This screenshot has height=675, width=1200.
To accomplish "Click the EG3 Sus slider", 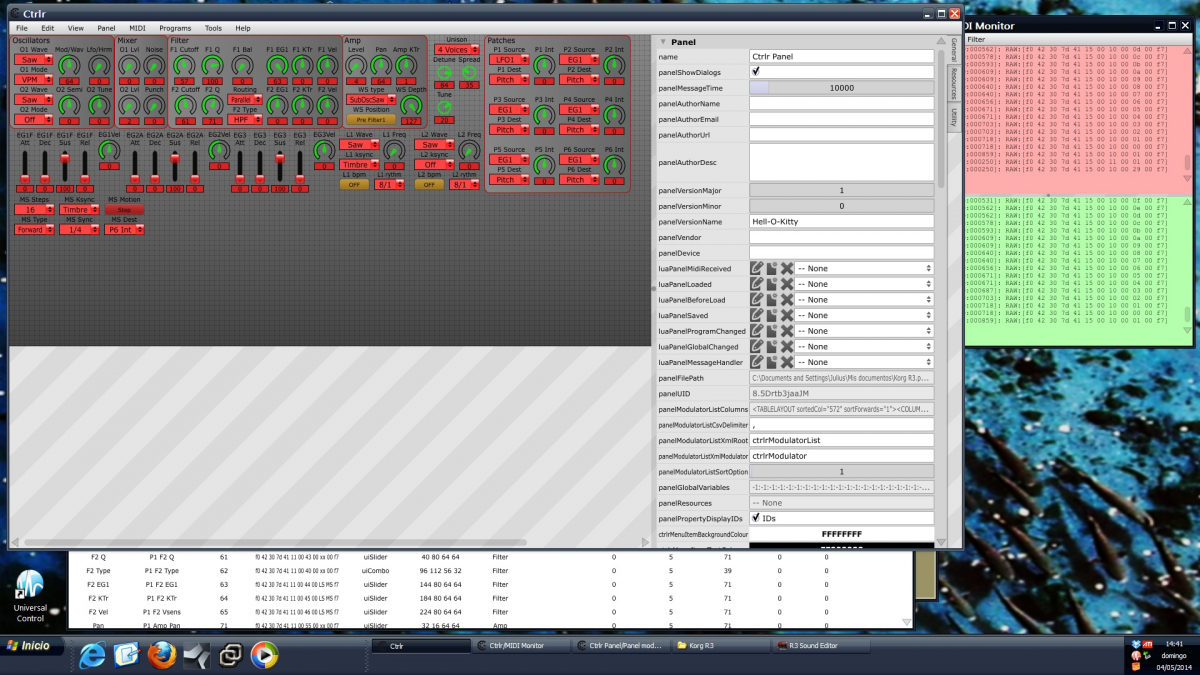I will 280,166.
